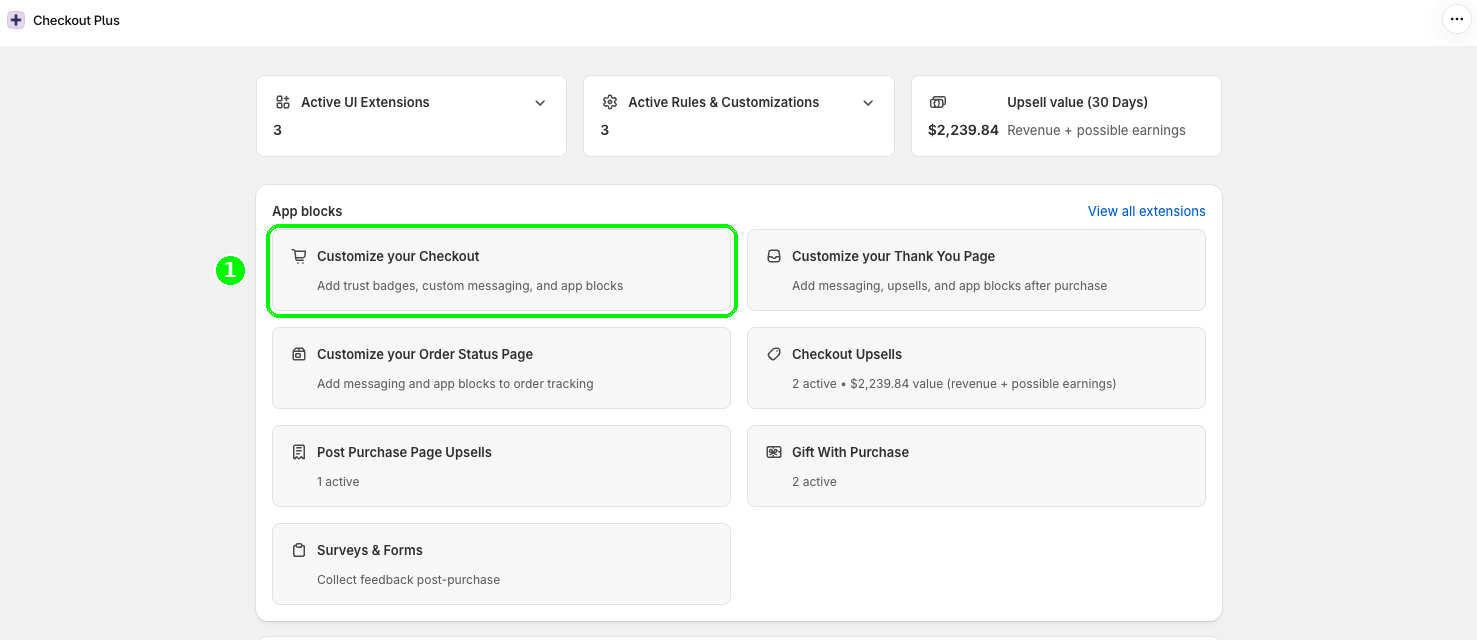Click the Checkout Plus app logo icon
Screen dimensions: 1477x640
coord(16,20)
